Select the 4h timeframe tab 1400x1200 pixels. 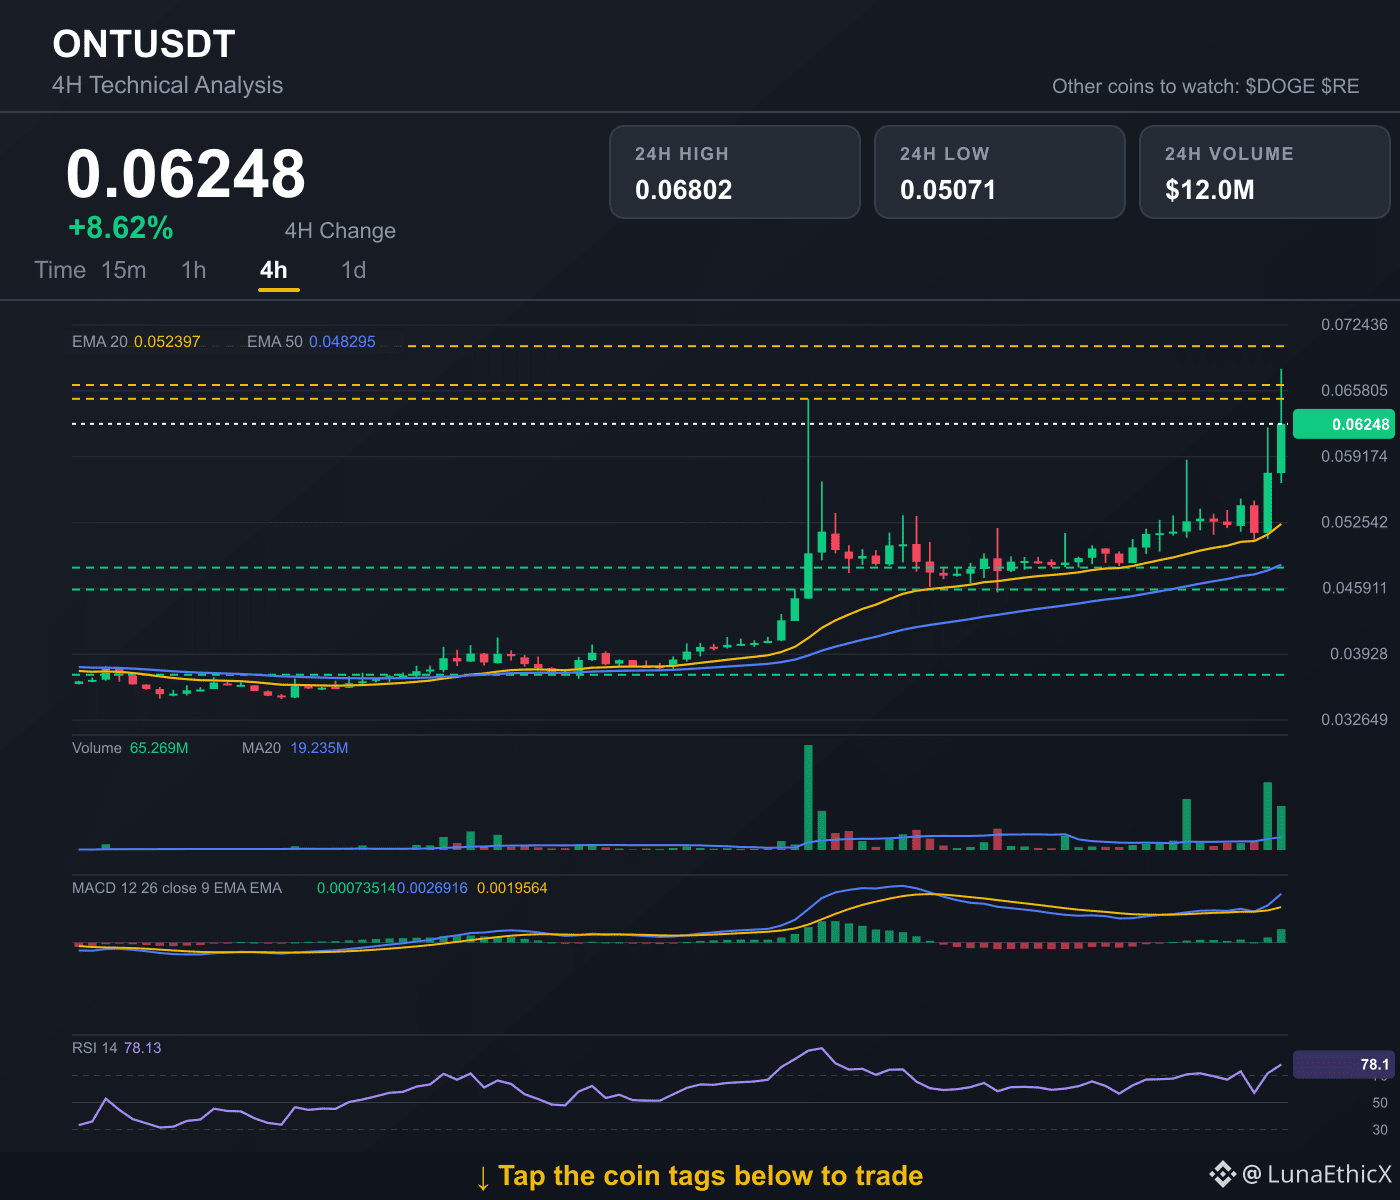[274, 270]
